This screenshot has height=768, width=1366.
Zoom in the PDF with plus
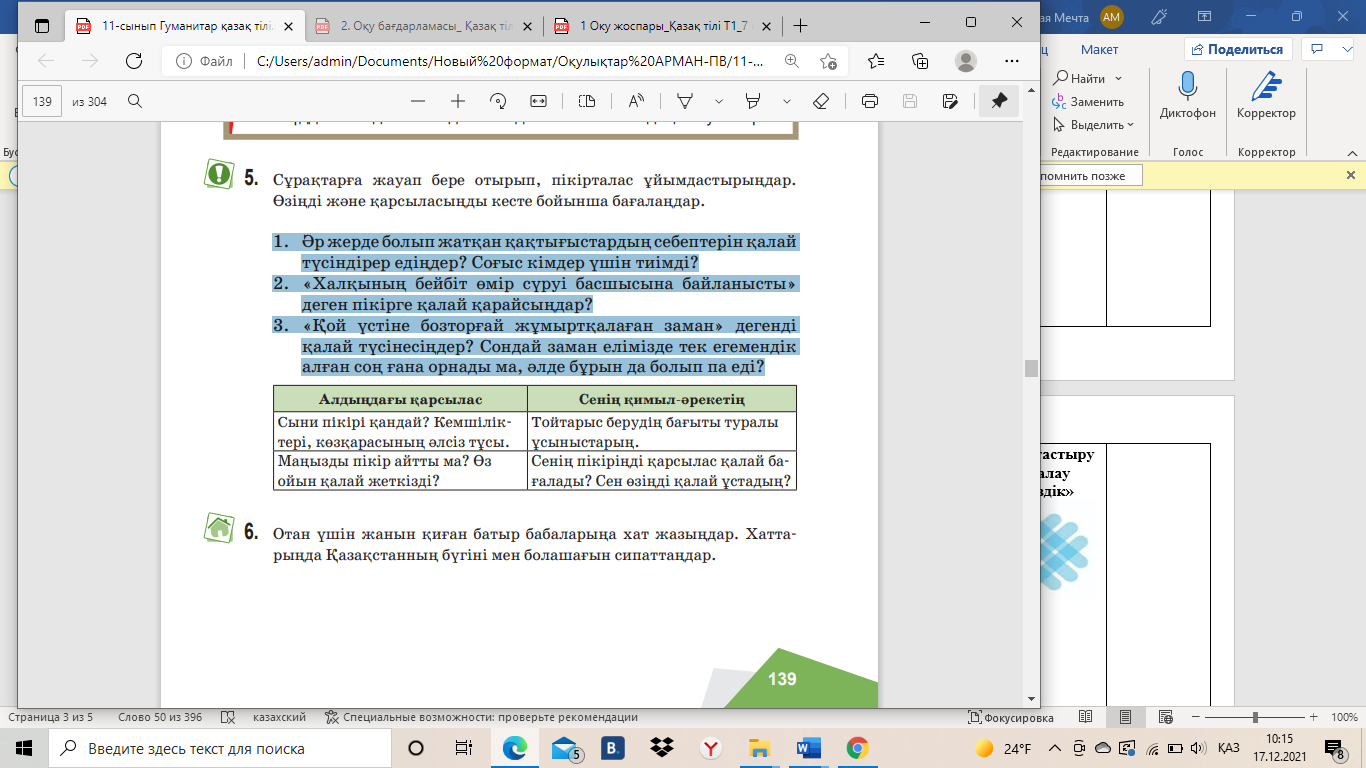coord(458,101)
